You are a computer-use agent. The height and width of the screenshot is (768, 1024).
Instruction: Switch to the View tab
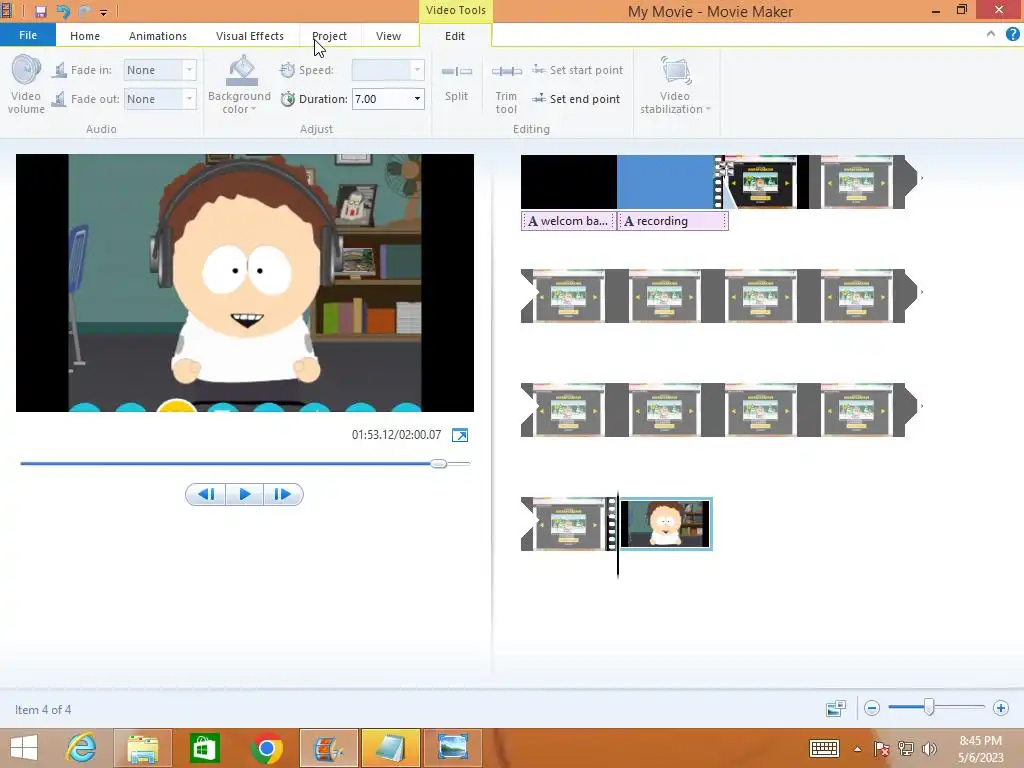click(x=388, y=36)
